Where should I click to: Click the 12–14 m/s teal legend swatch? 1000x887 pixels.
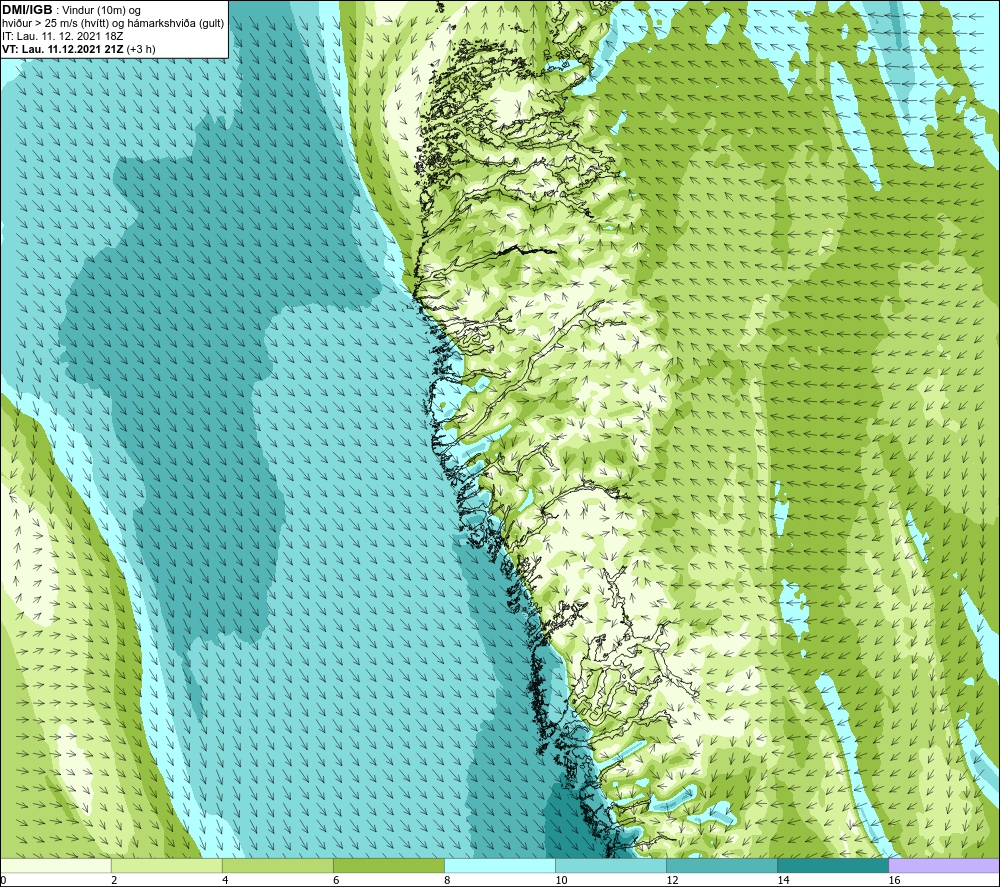tap(721, 865)
